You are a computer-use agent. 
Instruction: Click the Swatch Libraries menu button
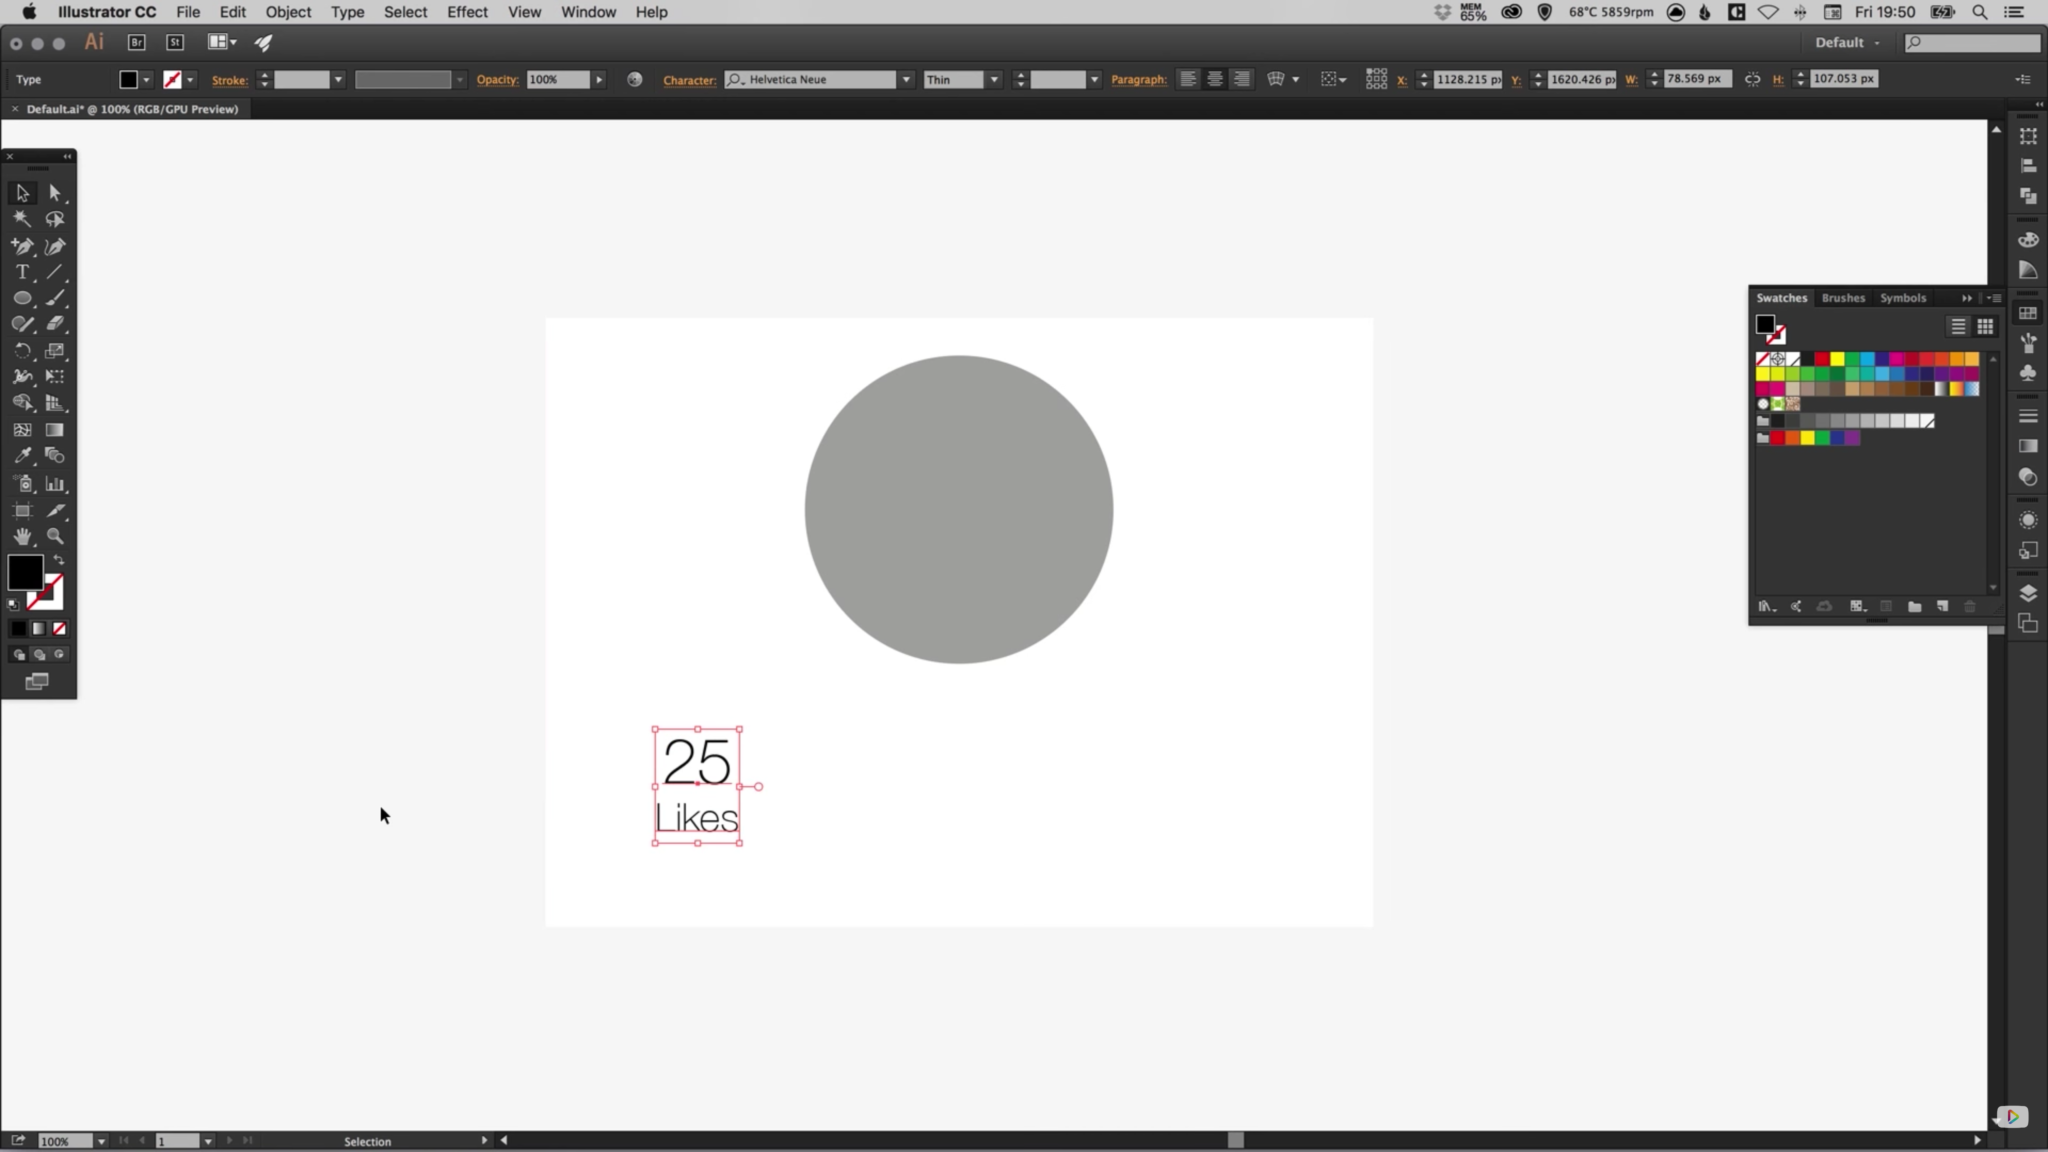pos(1766,607)
